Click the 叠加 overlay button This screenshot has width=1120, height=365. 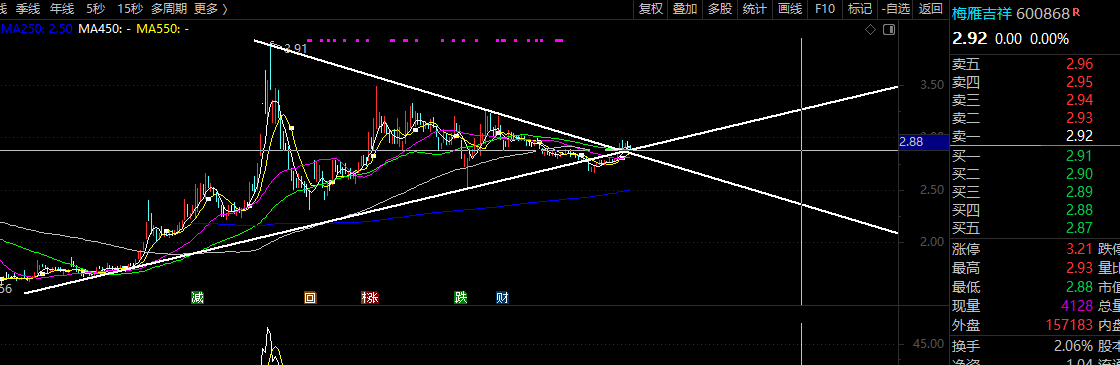point(685,9)
